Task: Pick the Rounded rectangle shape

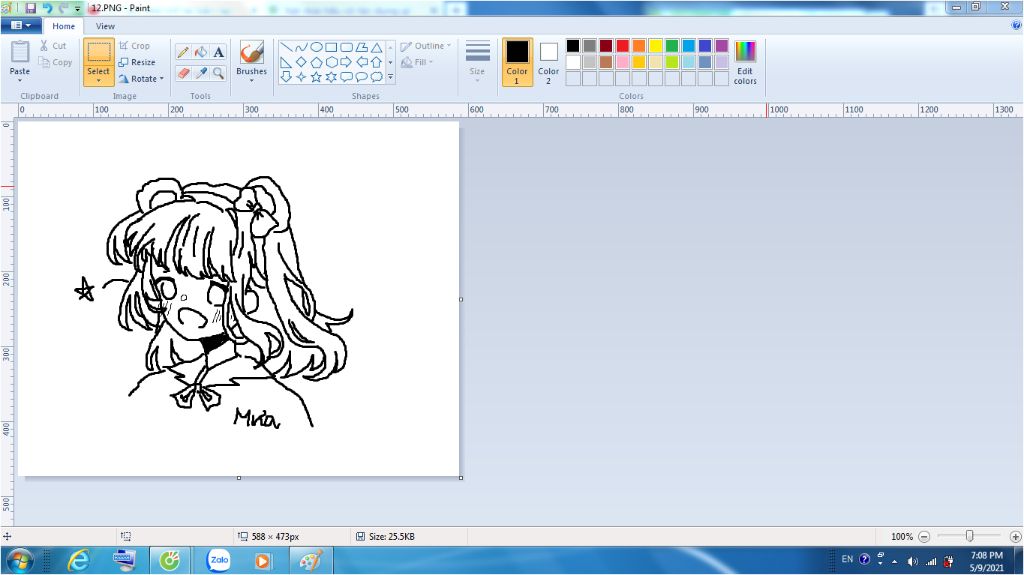Action: [346, 47]
